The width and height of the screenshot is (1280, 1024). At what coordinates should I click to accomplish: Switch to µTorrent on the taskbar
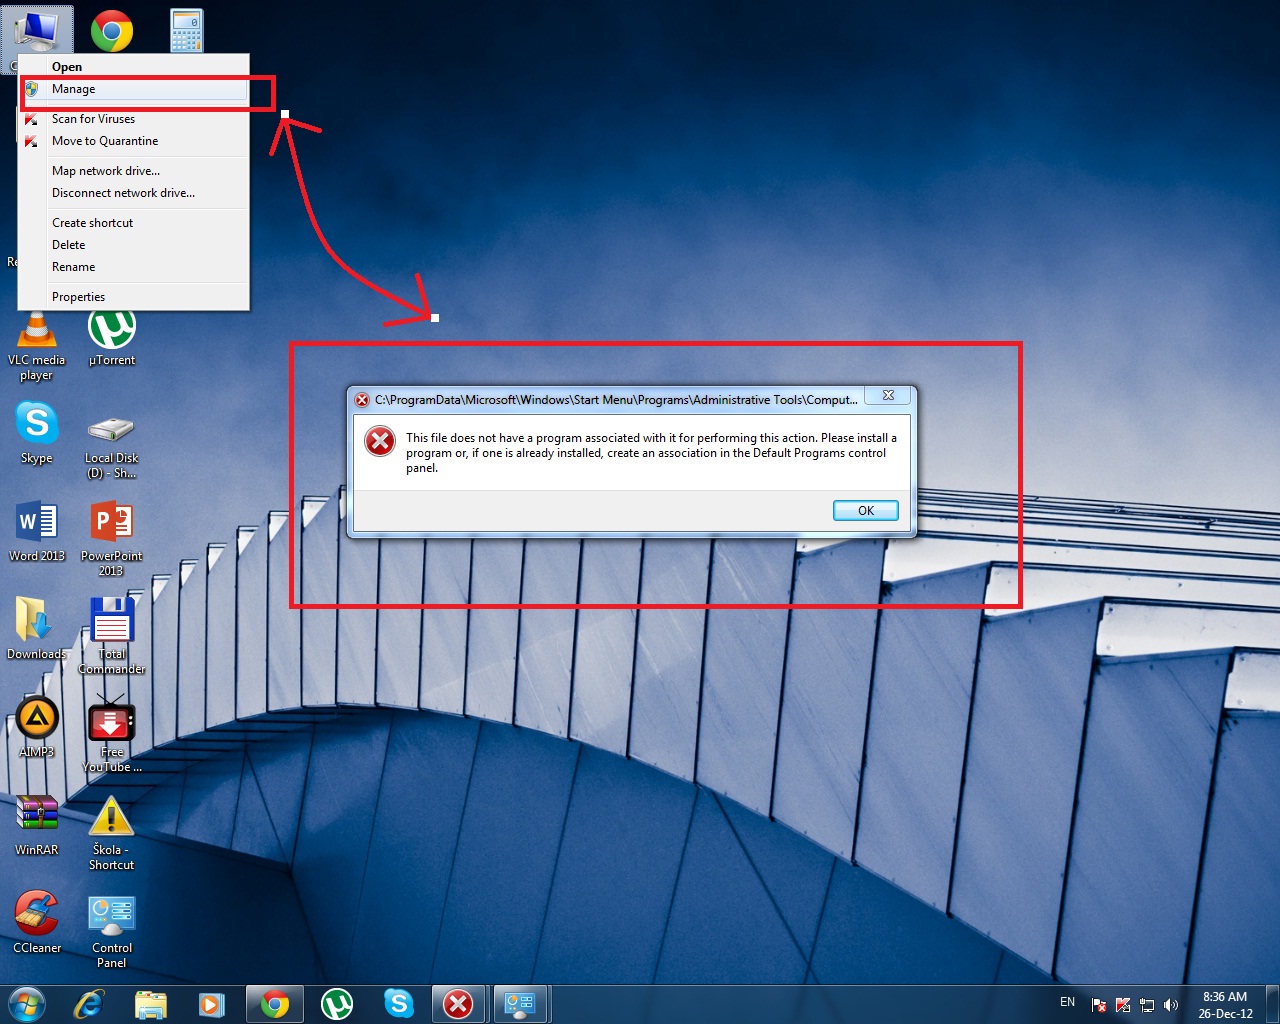pos(337,1004)
